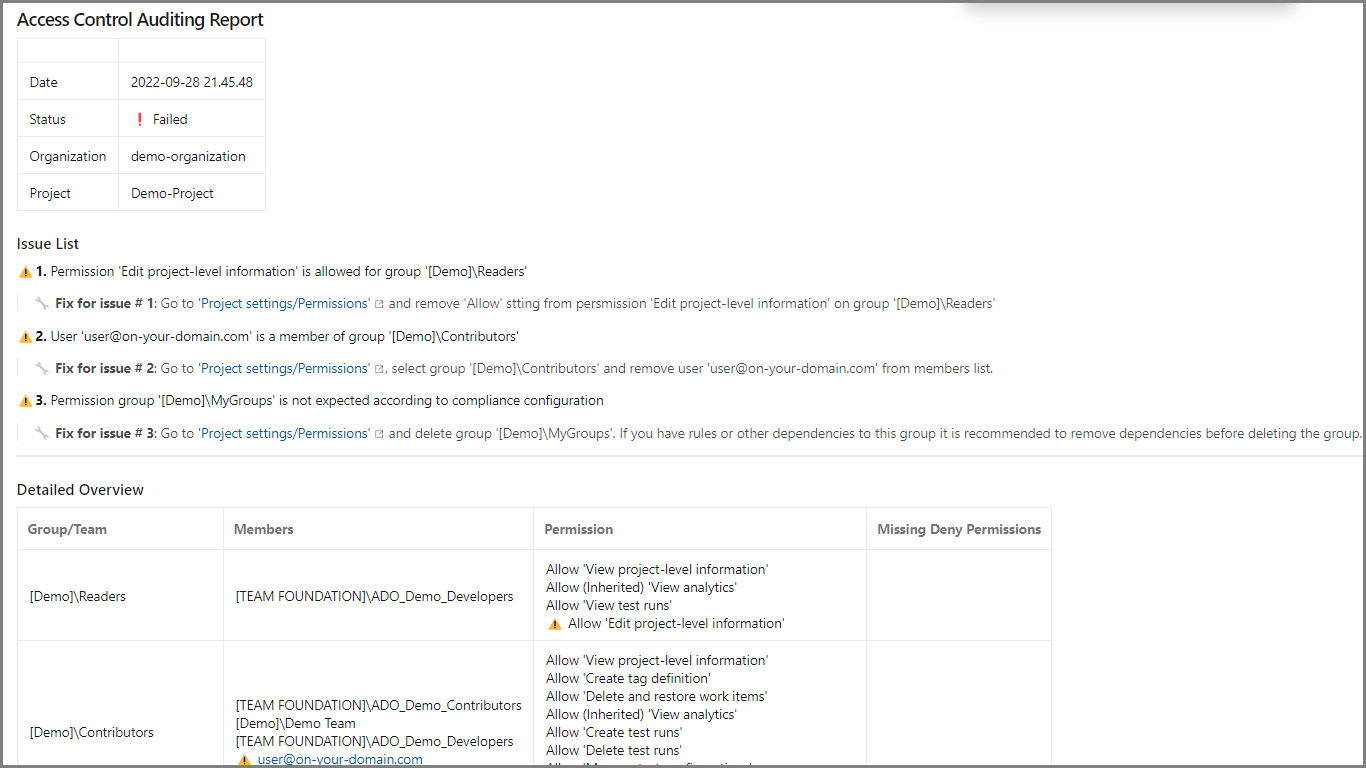Screen dimensions: 1366x768
Task: Click issue 1 text about Edit project-level information
Action: coord(289,271)
